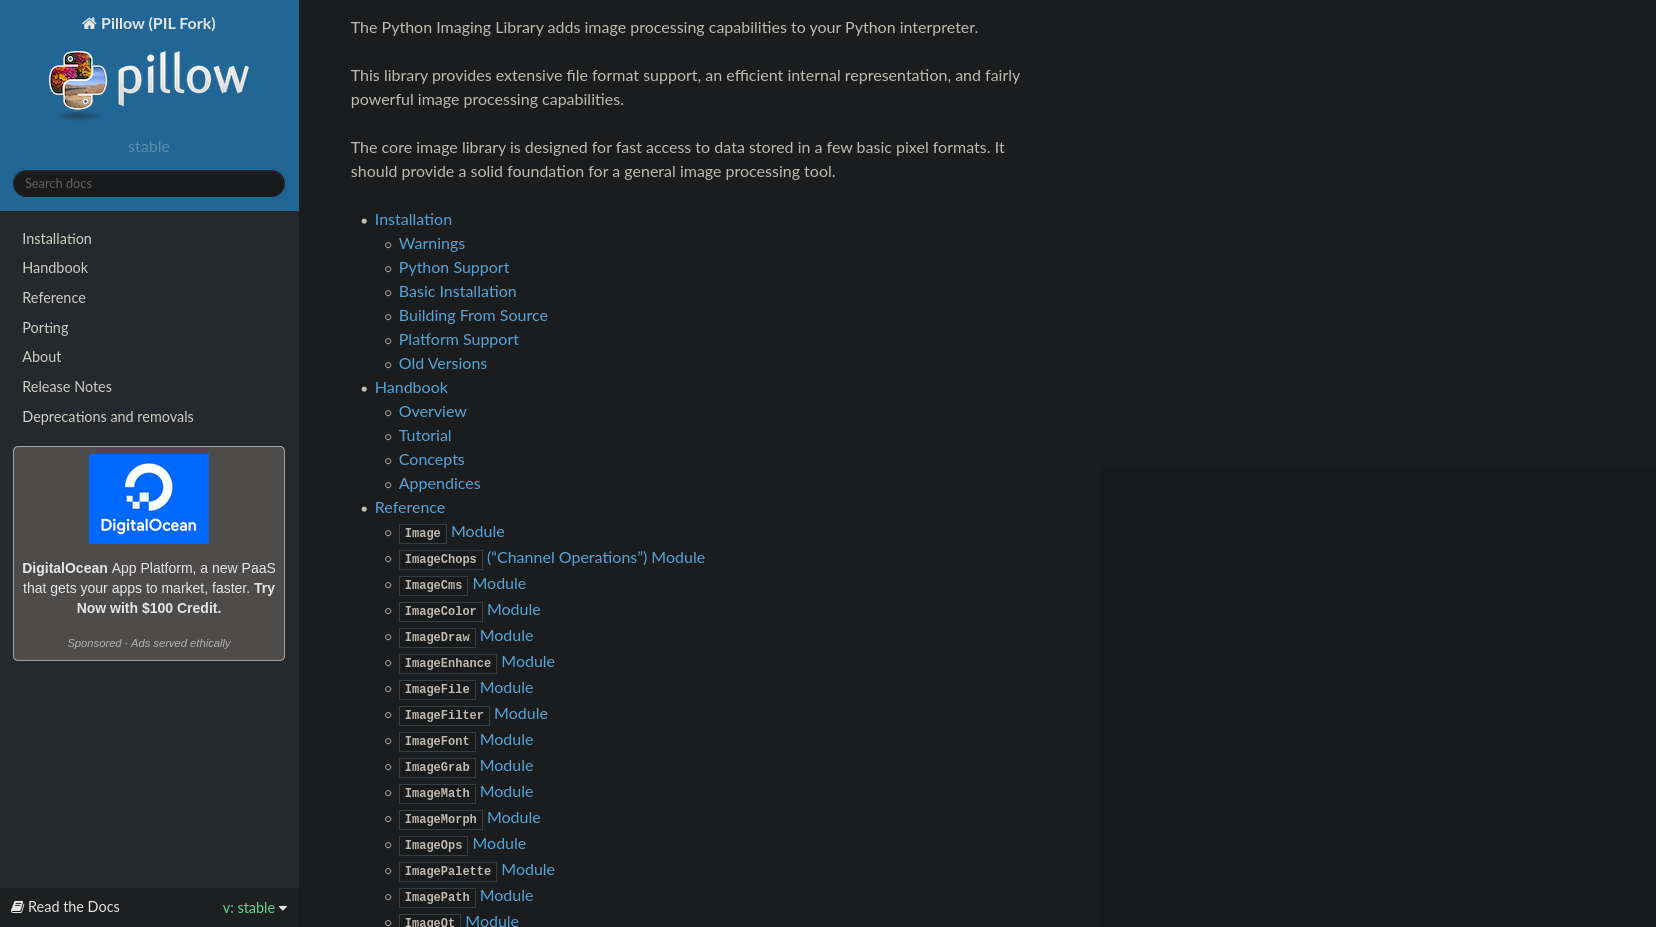Expand the v: stable version dropdown
Screen dimensions: 1656x927
(x=255, y=908)
